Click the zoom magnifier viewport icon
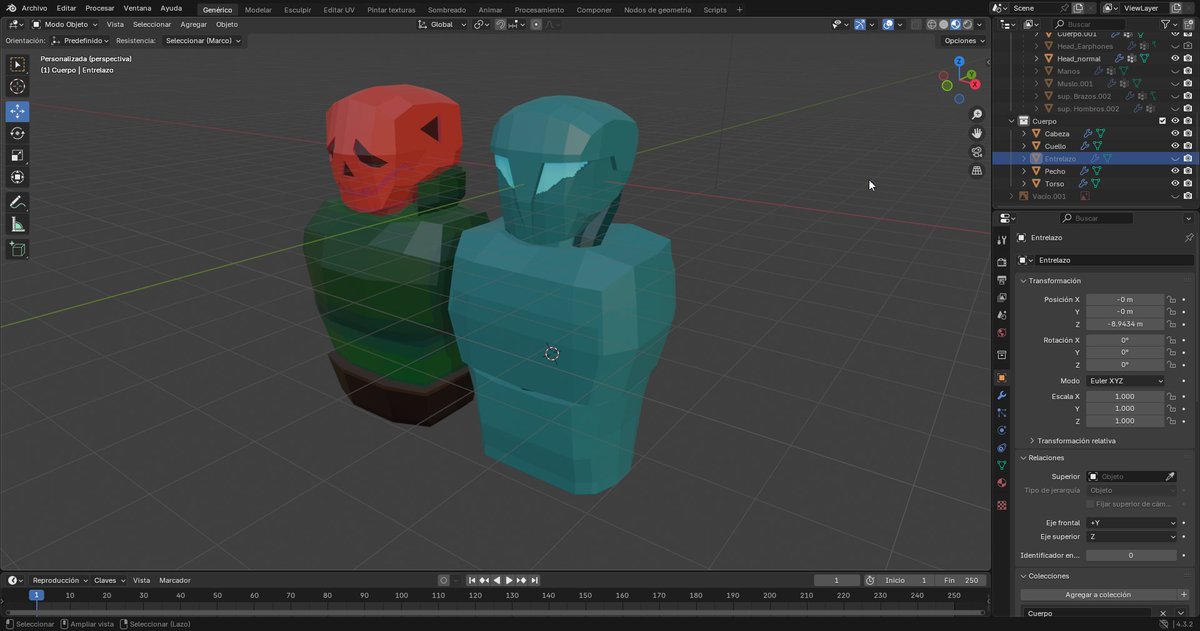Image resolution: width=1200 pixels, height=631 pixels. coord(977,114)
